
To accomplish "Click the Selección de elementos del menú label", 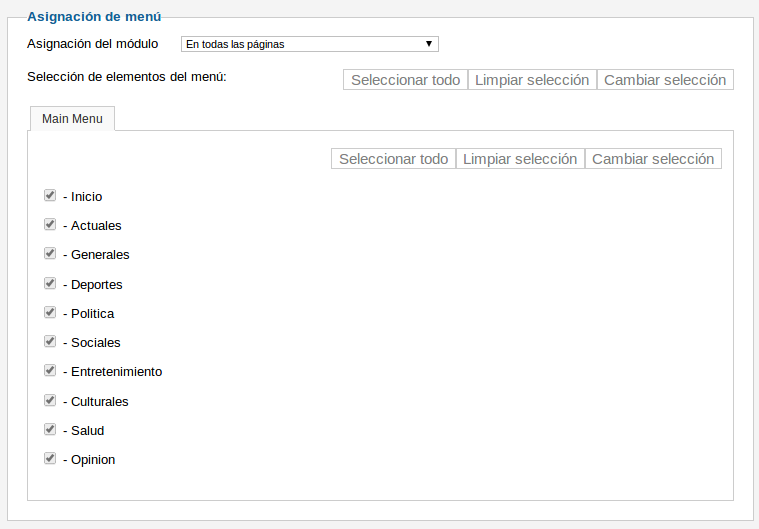I will (x=127, y=76).
